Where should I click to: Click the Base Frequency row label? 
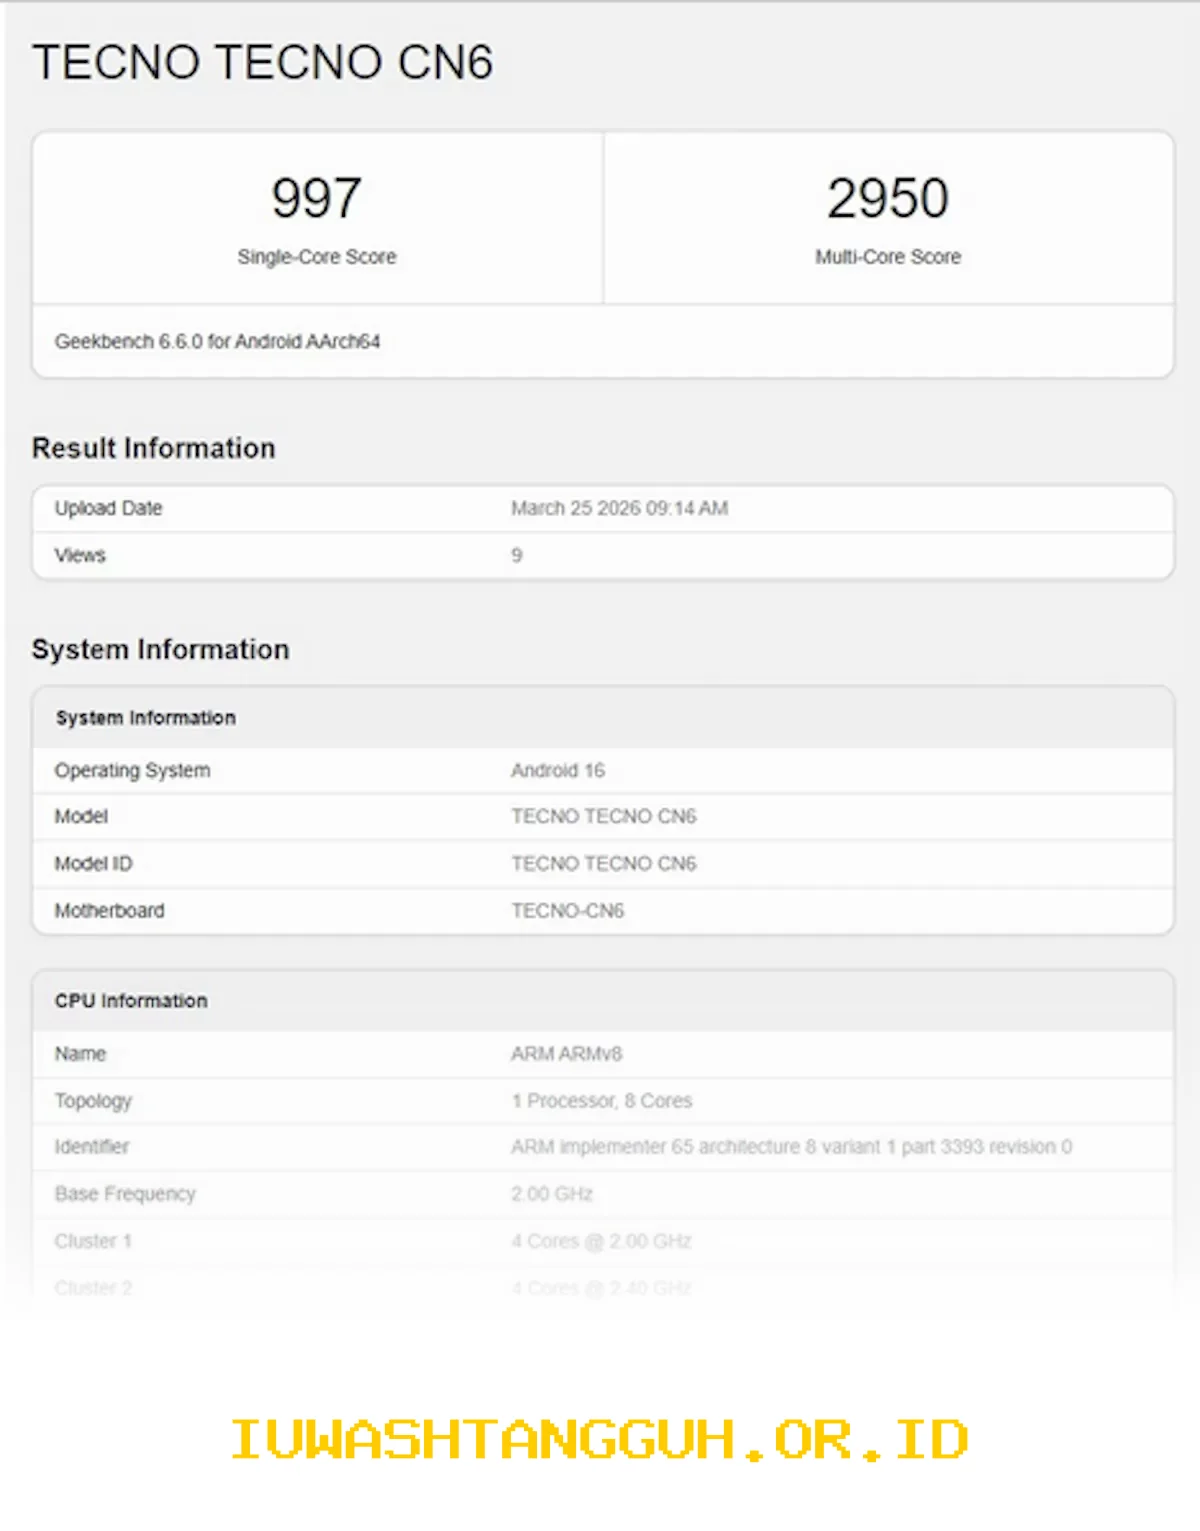[125, 1193]
